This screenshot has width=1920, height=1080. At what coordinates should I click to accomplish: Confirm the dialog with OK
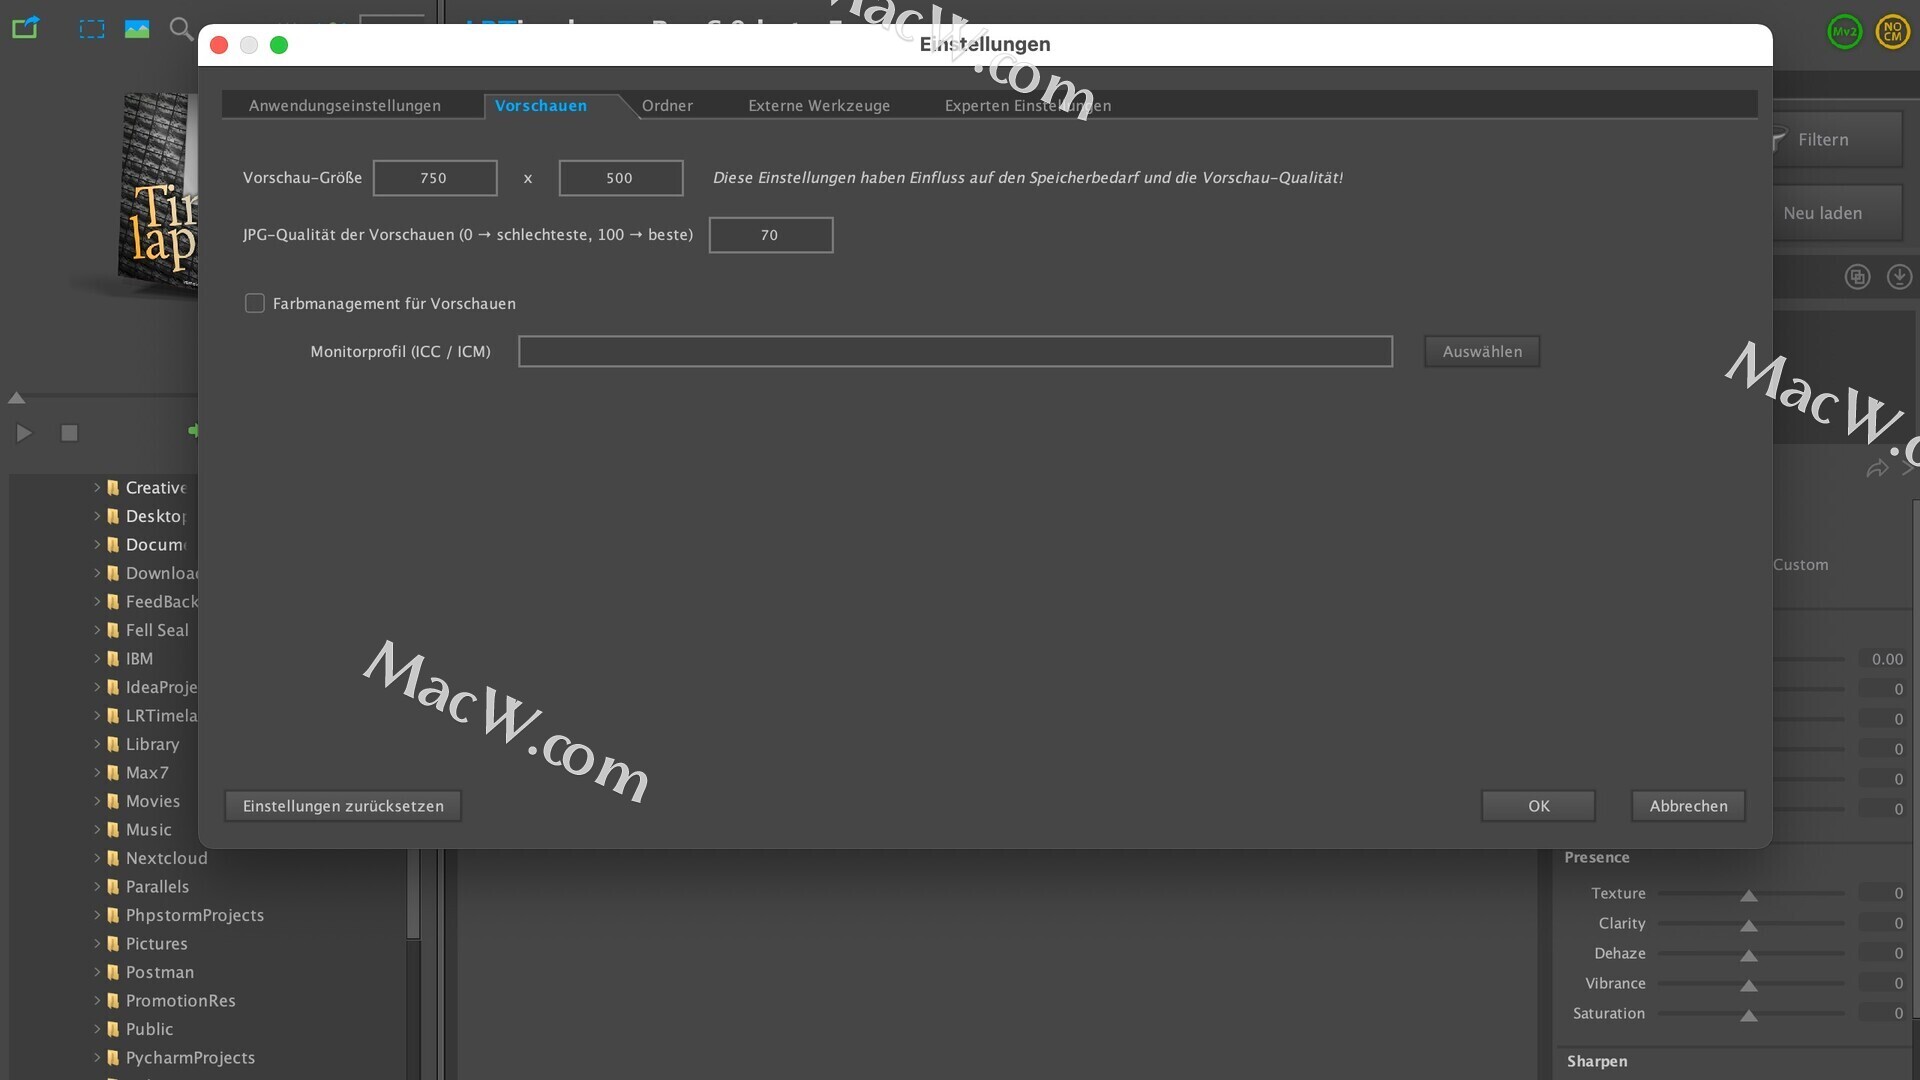click(x=1538, y=806)
